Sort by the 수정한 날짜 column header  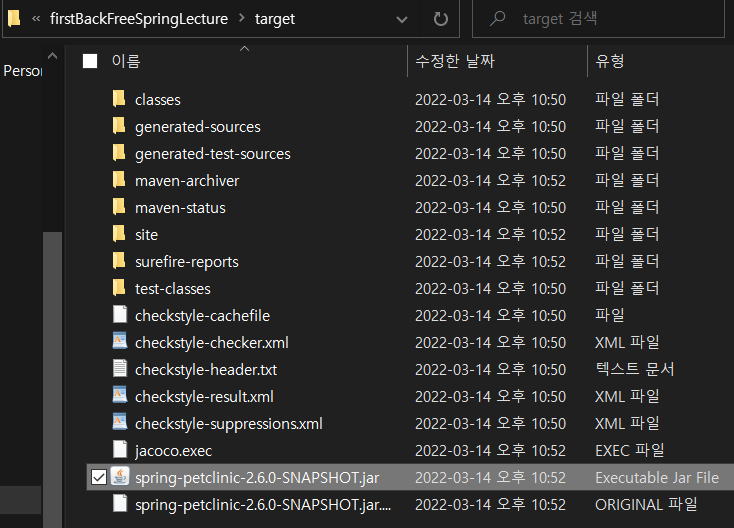click(x=455, y=61)
